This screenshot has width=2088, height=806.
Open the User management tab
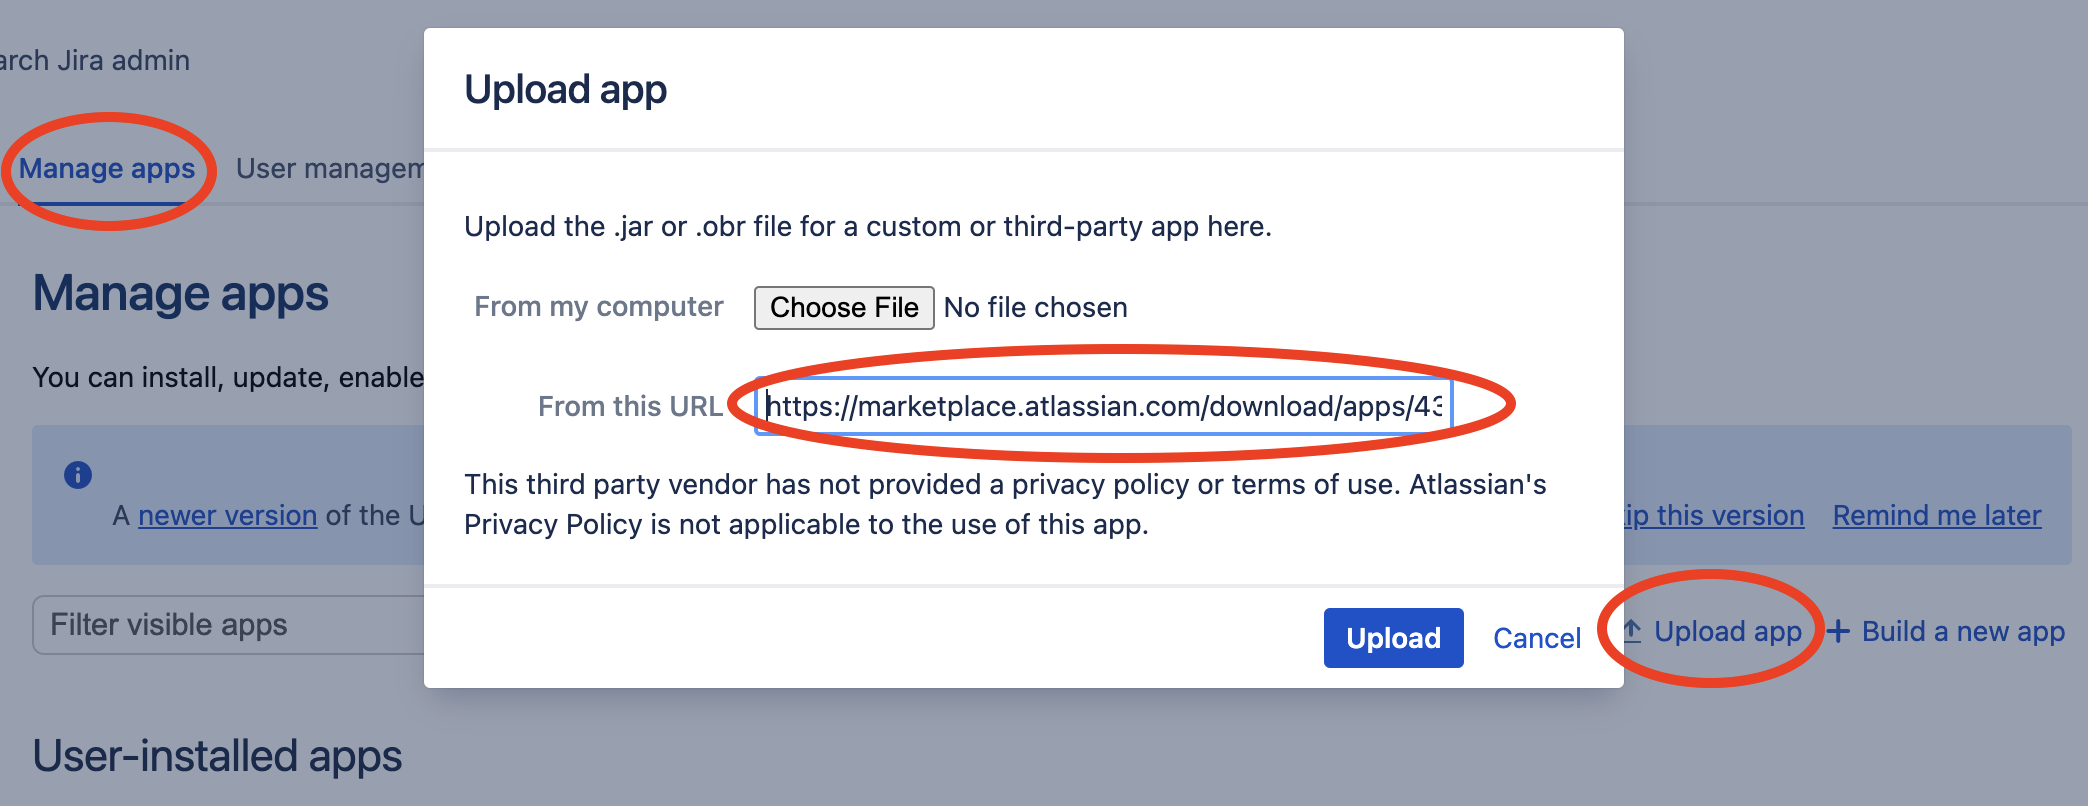pos(329,168)
